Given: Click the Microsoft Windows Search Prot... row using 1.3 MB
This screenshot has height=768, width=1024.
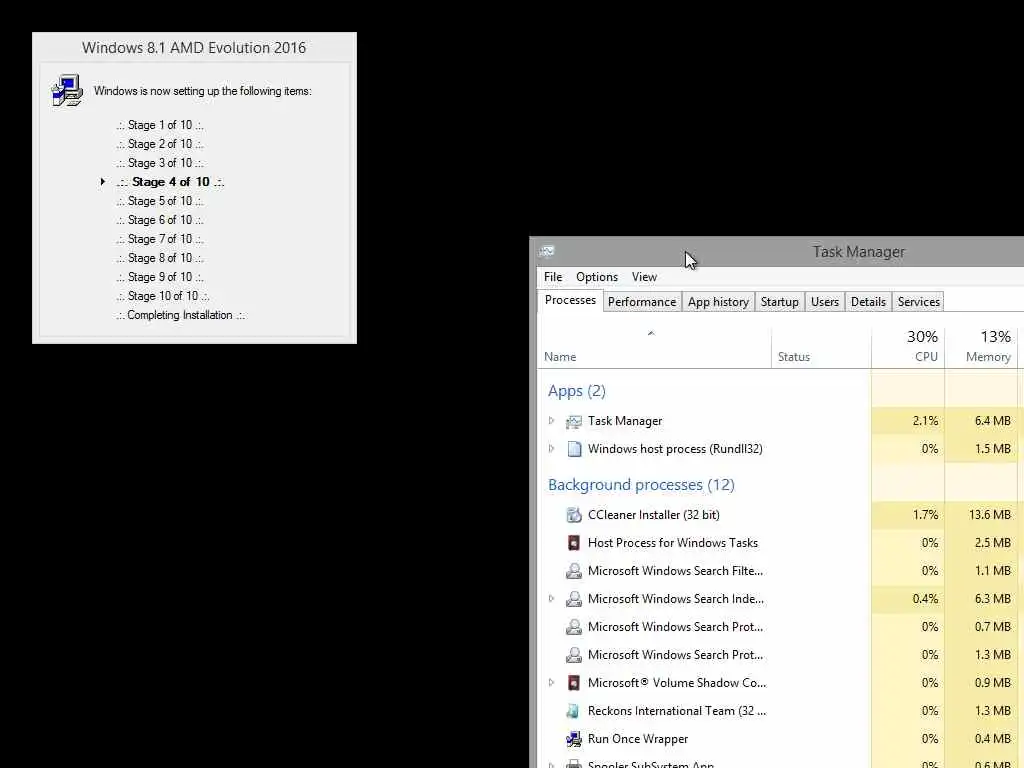Looking at the screenshot, I should (778, 655).
